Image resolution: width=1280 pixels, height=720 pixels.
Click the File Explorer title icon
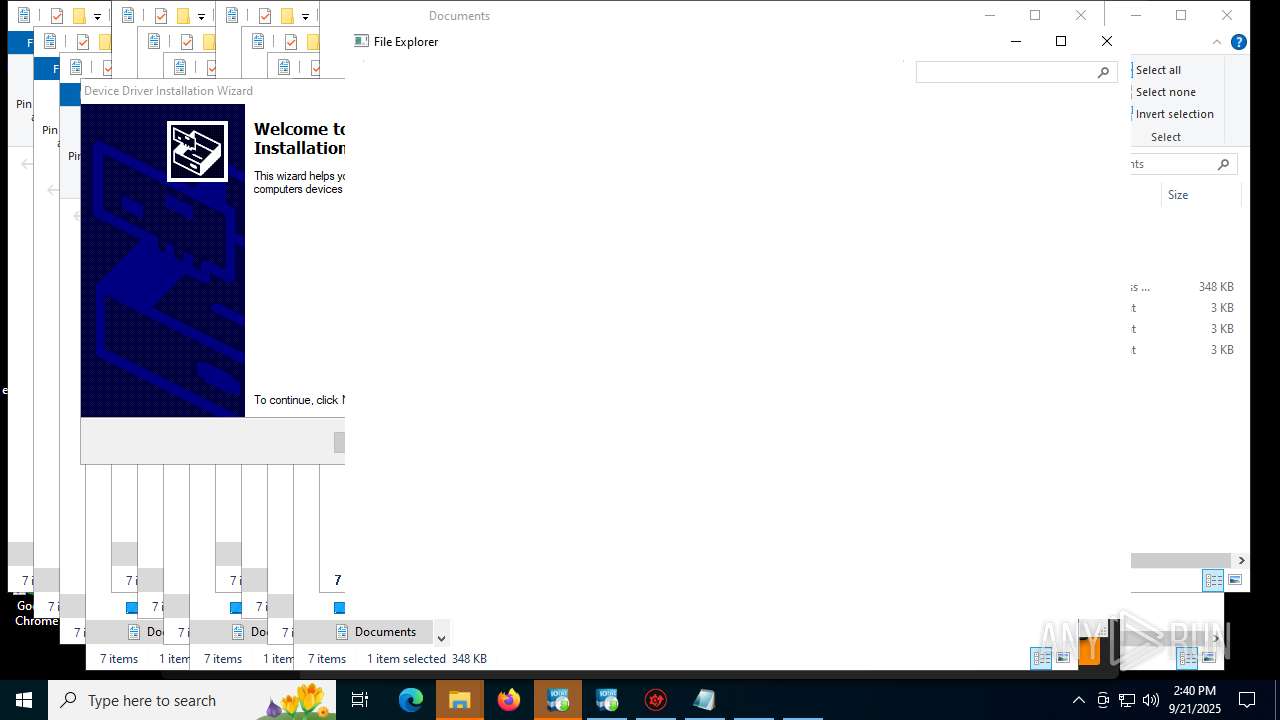(x=362, y=41)
